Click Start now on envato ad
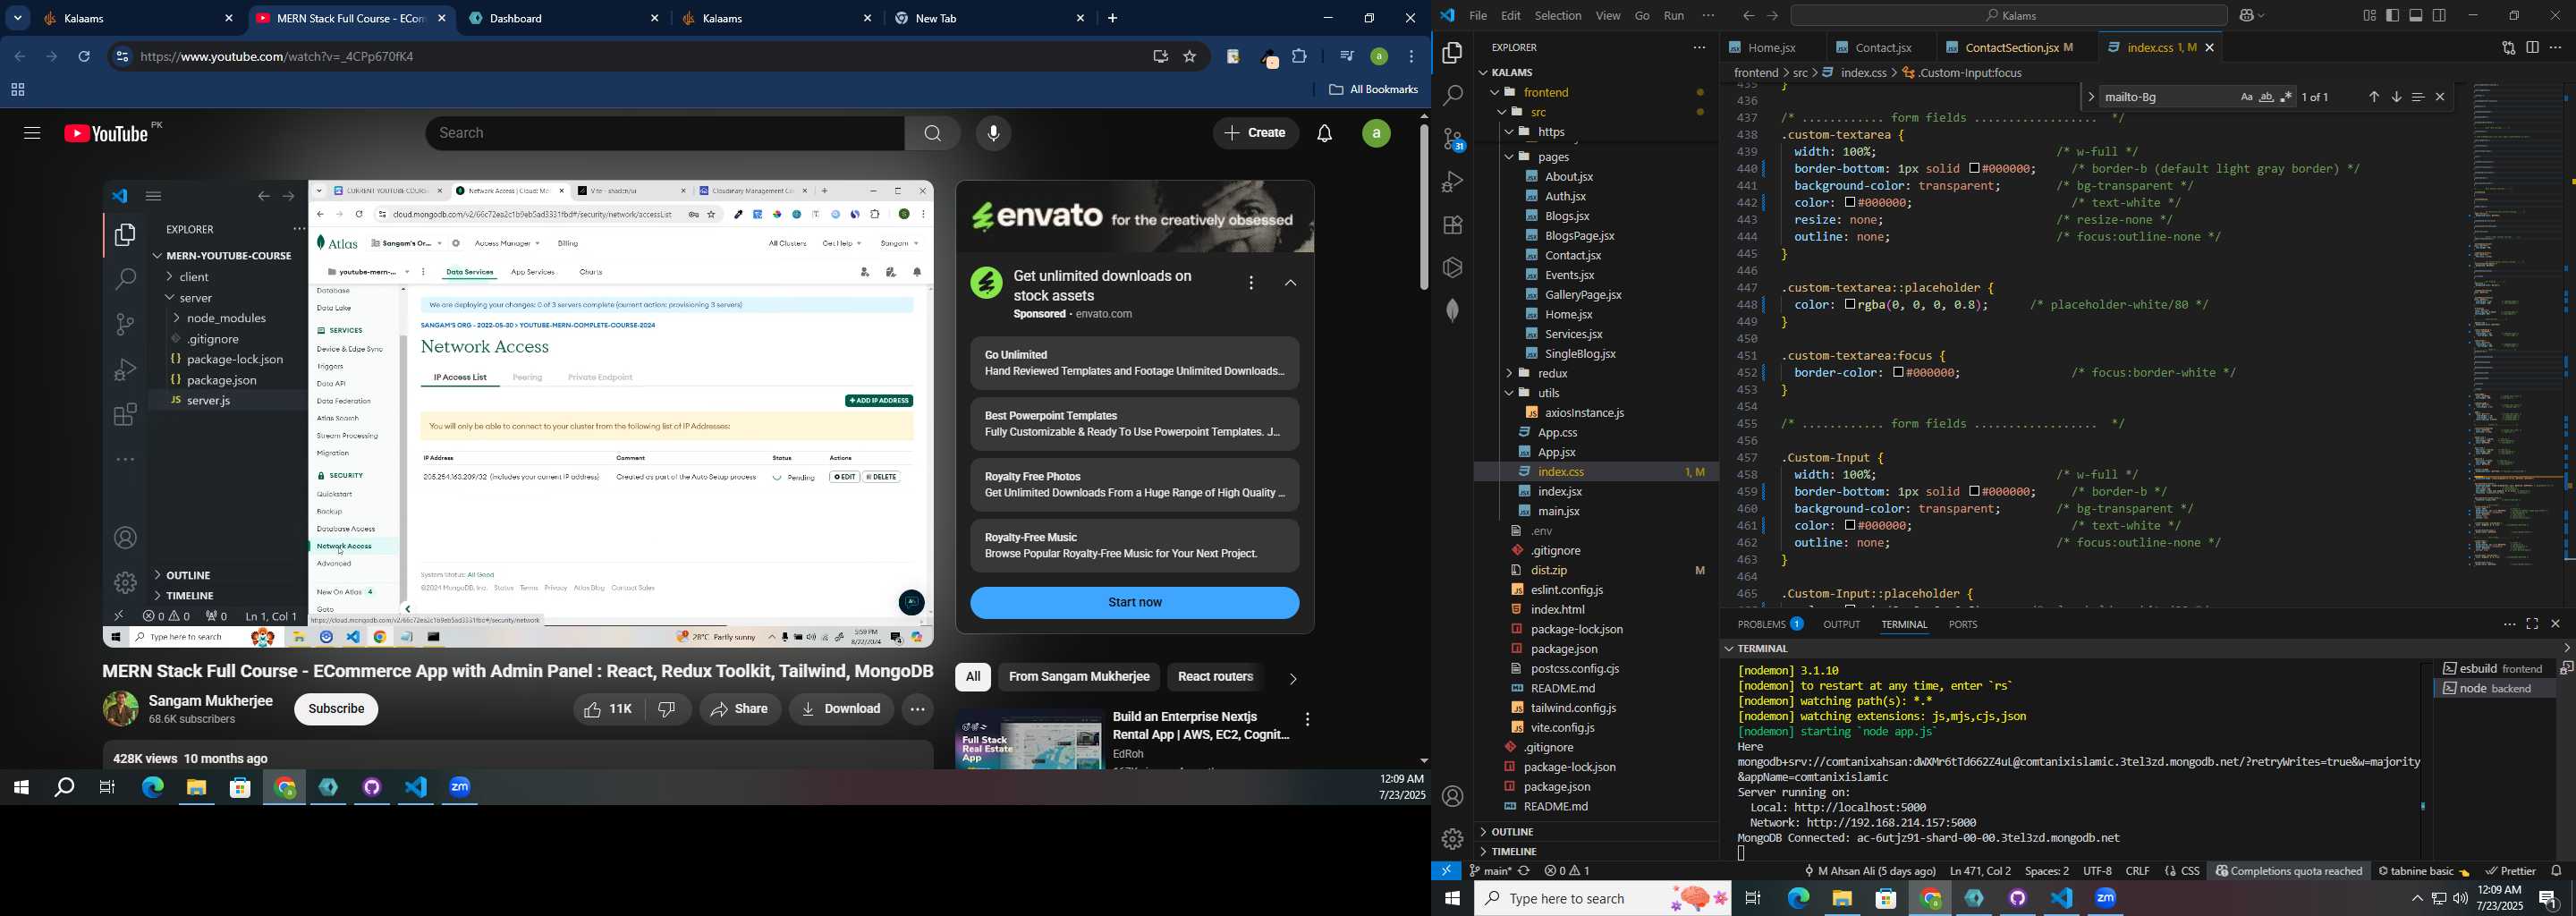This screenshot has width=2576, height=916. pos(1135,603)
